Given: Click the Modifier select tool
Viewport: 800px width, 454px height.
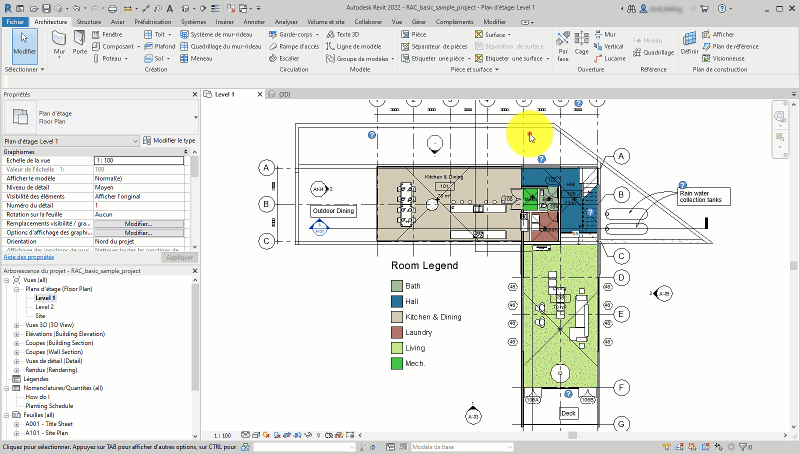Looking at the screenshot, I should 24,46.
